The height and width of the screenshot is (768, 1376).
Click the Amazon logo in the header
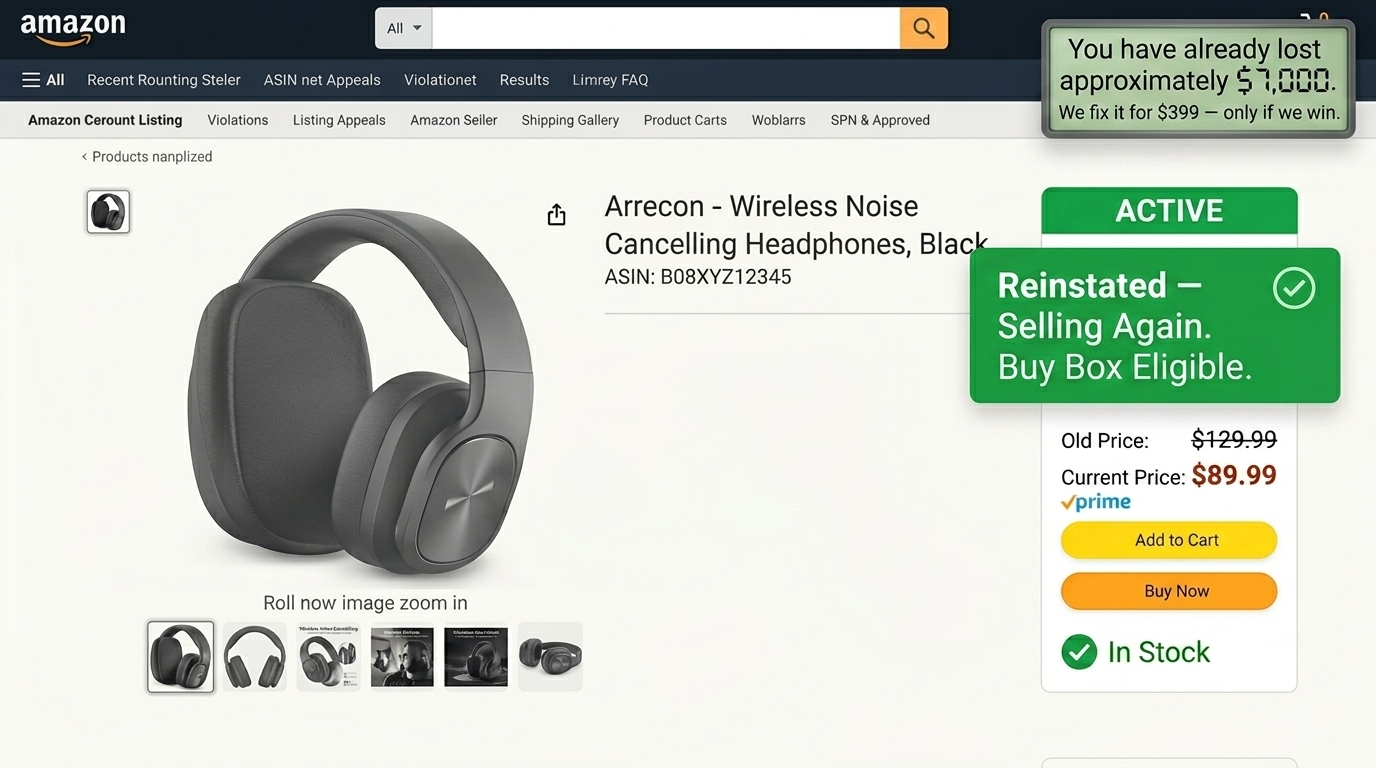73,27
